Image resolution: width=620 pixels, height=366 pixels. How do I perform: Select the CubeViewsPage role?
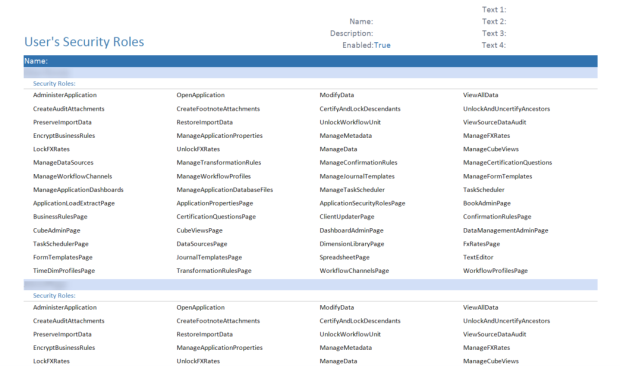(x=199, y=230)
